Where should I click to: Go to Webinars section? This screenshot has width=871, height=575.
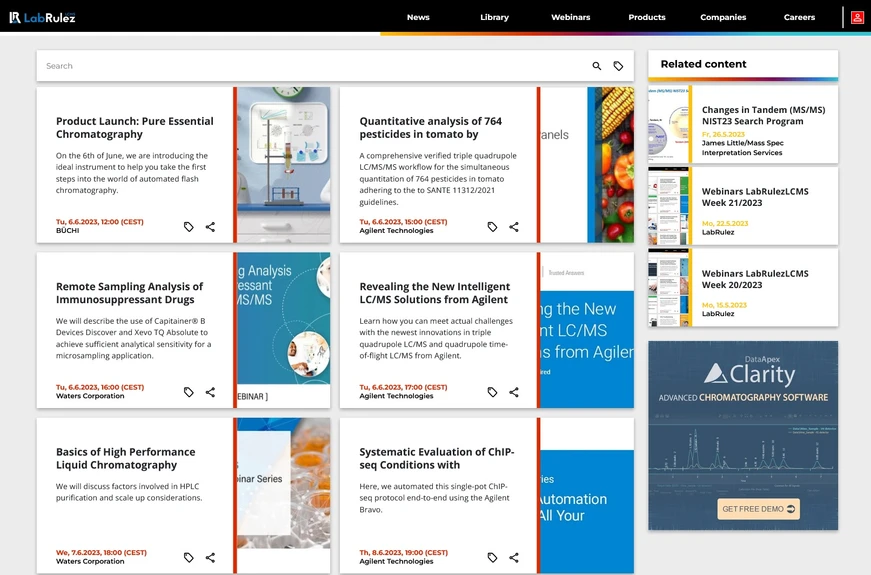tap(570, 17)
